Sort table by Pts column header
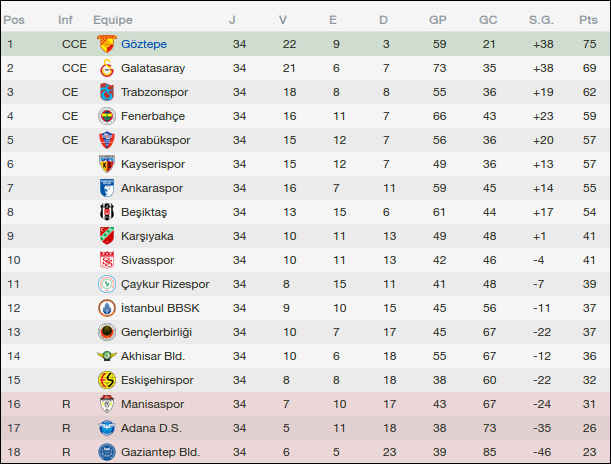 click(587, 19)
